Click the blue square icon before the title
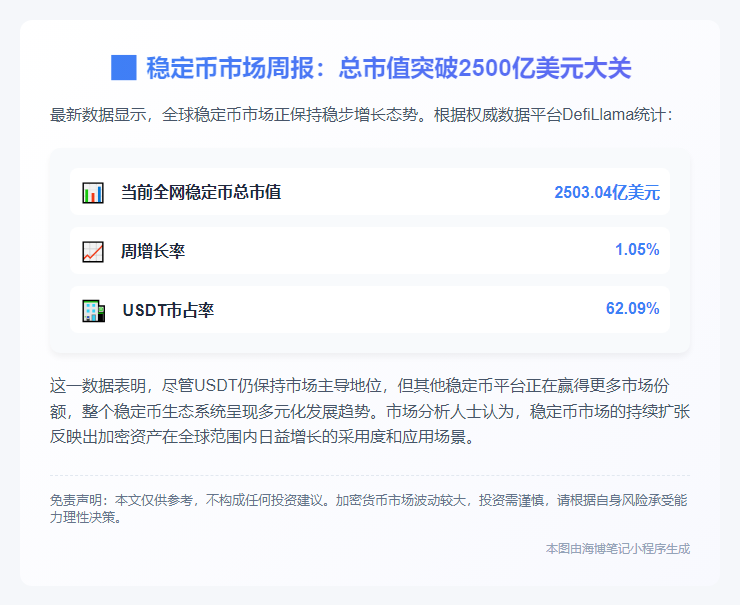The width and height of the screenshot is (740, 605). (x=124, y=67)
